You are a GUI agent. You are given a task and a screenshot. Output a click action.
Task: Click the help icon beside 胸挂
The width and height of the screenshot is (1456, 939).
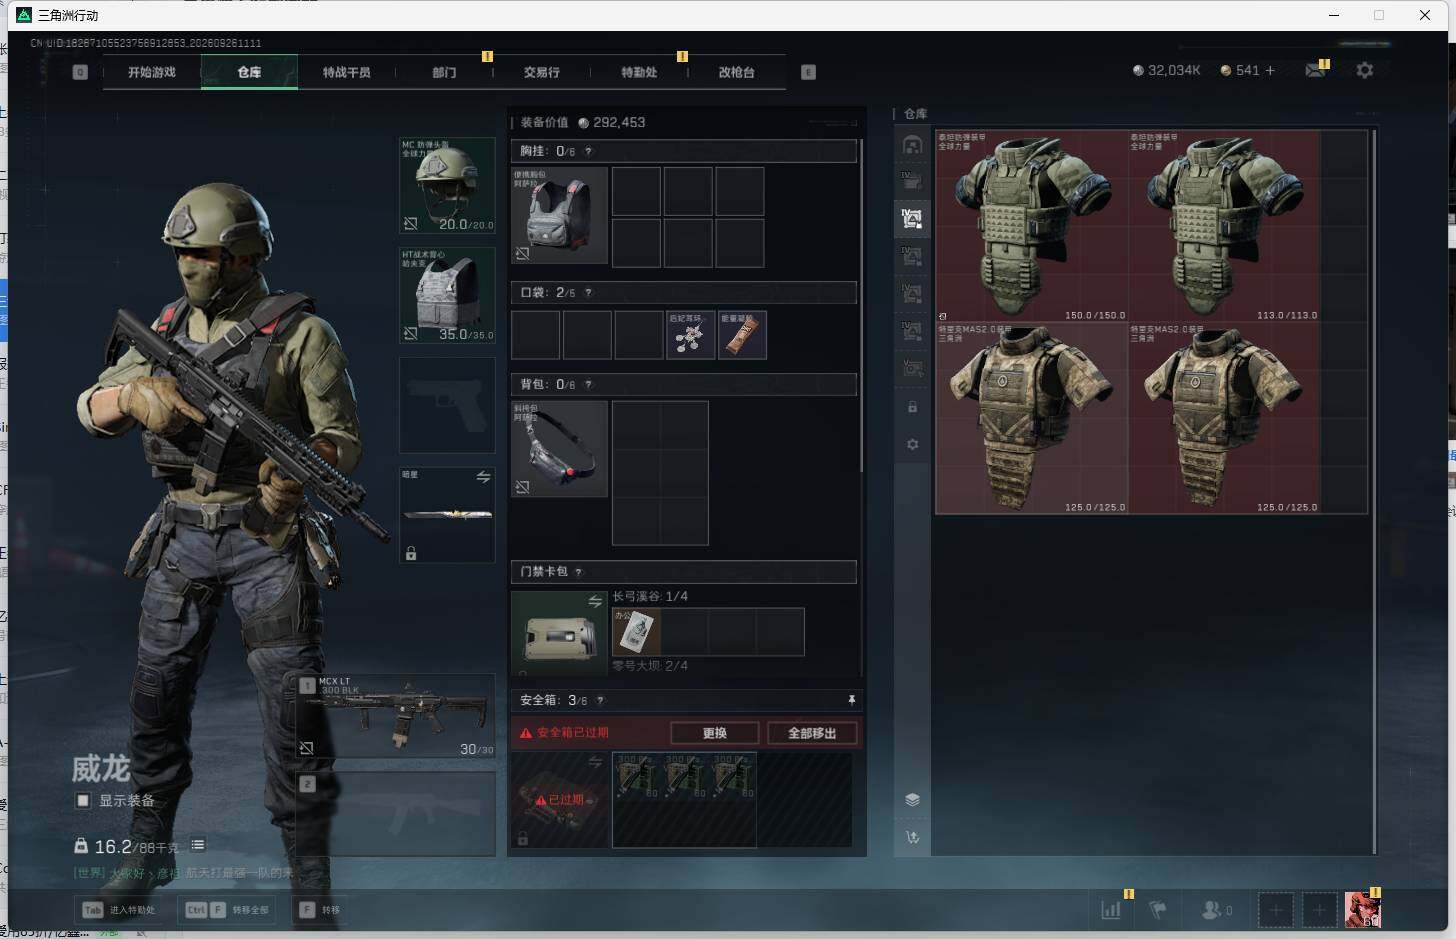(588, 151)
